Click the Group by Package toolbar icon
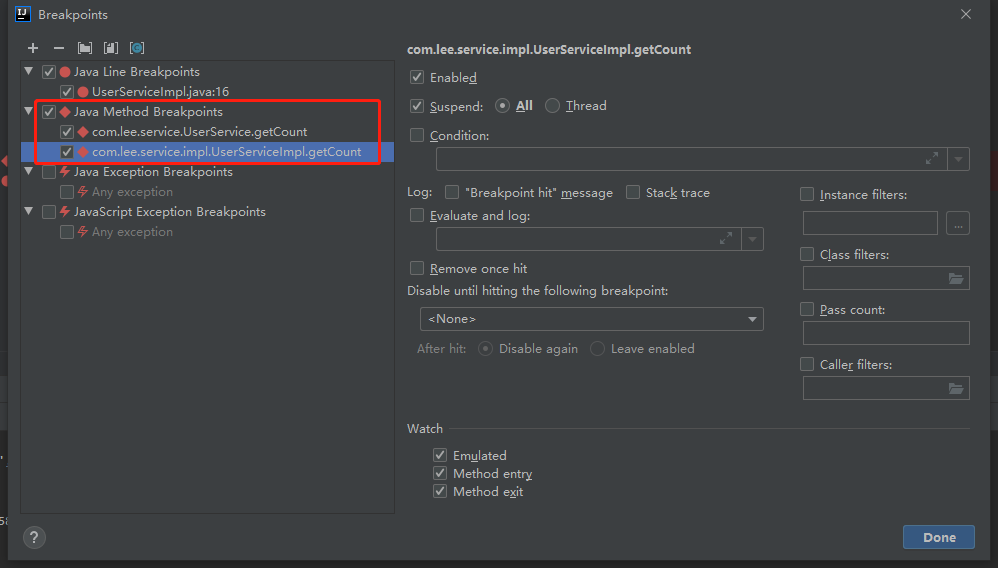998x568 pixels. point(85,48)
